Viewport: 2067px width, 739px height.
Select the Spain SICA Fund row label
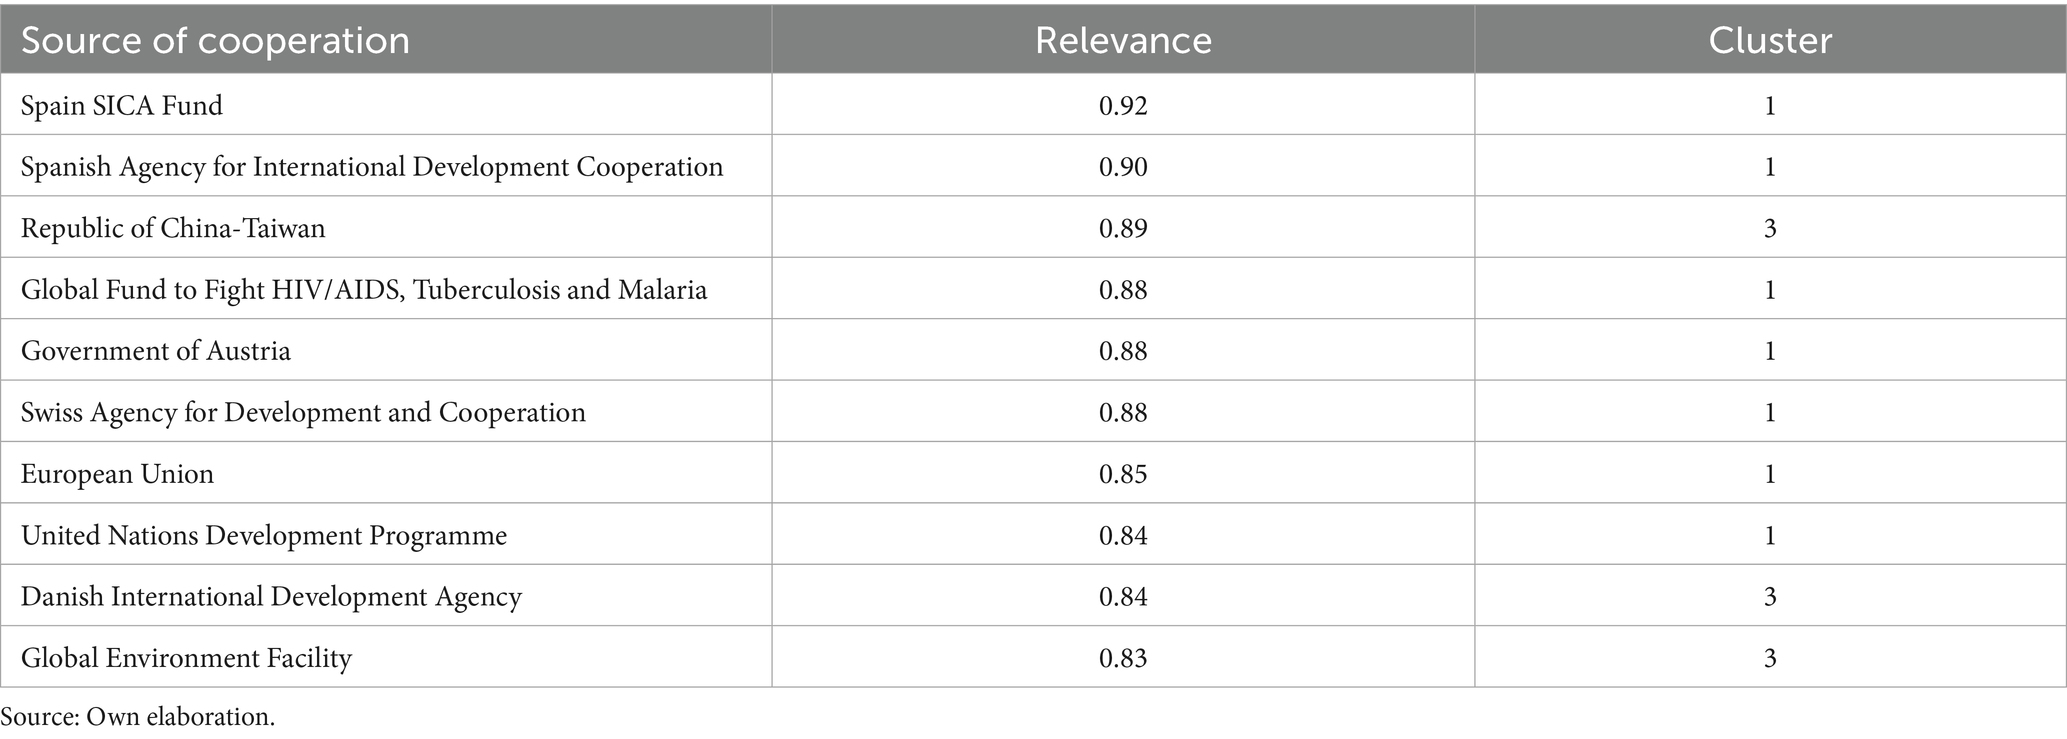click(x=122, y=105)
